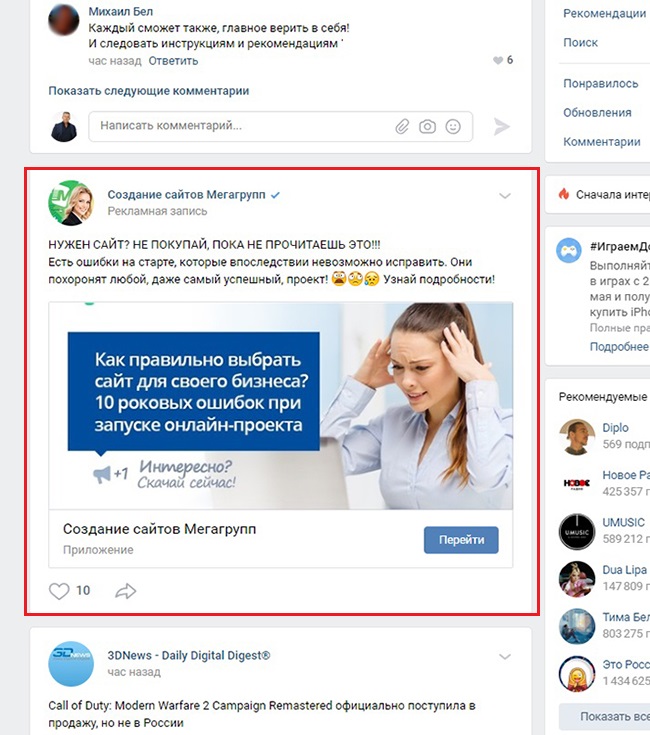Share the Мегагрупп ad post via arrow
This screenshot has width=650, height=735.
(x=126, y=591)
